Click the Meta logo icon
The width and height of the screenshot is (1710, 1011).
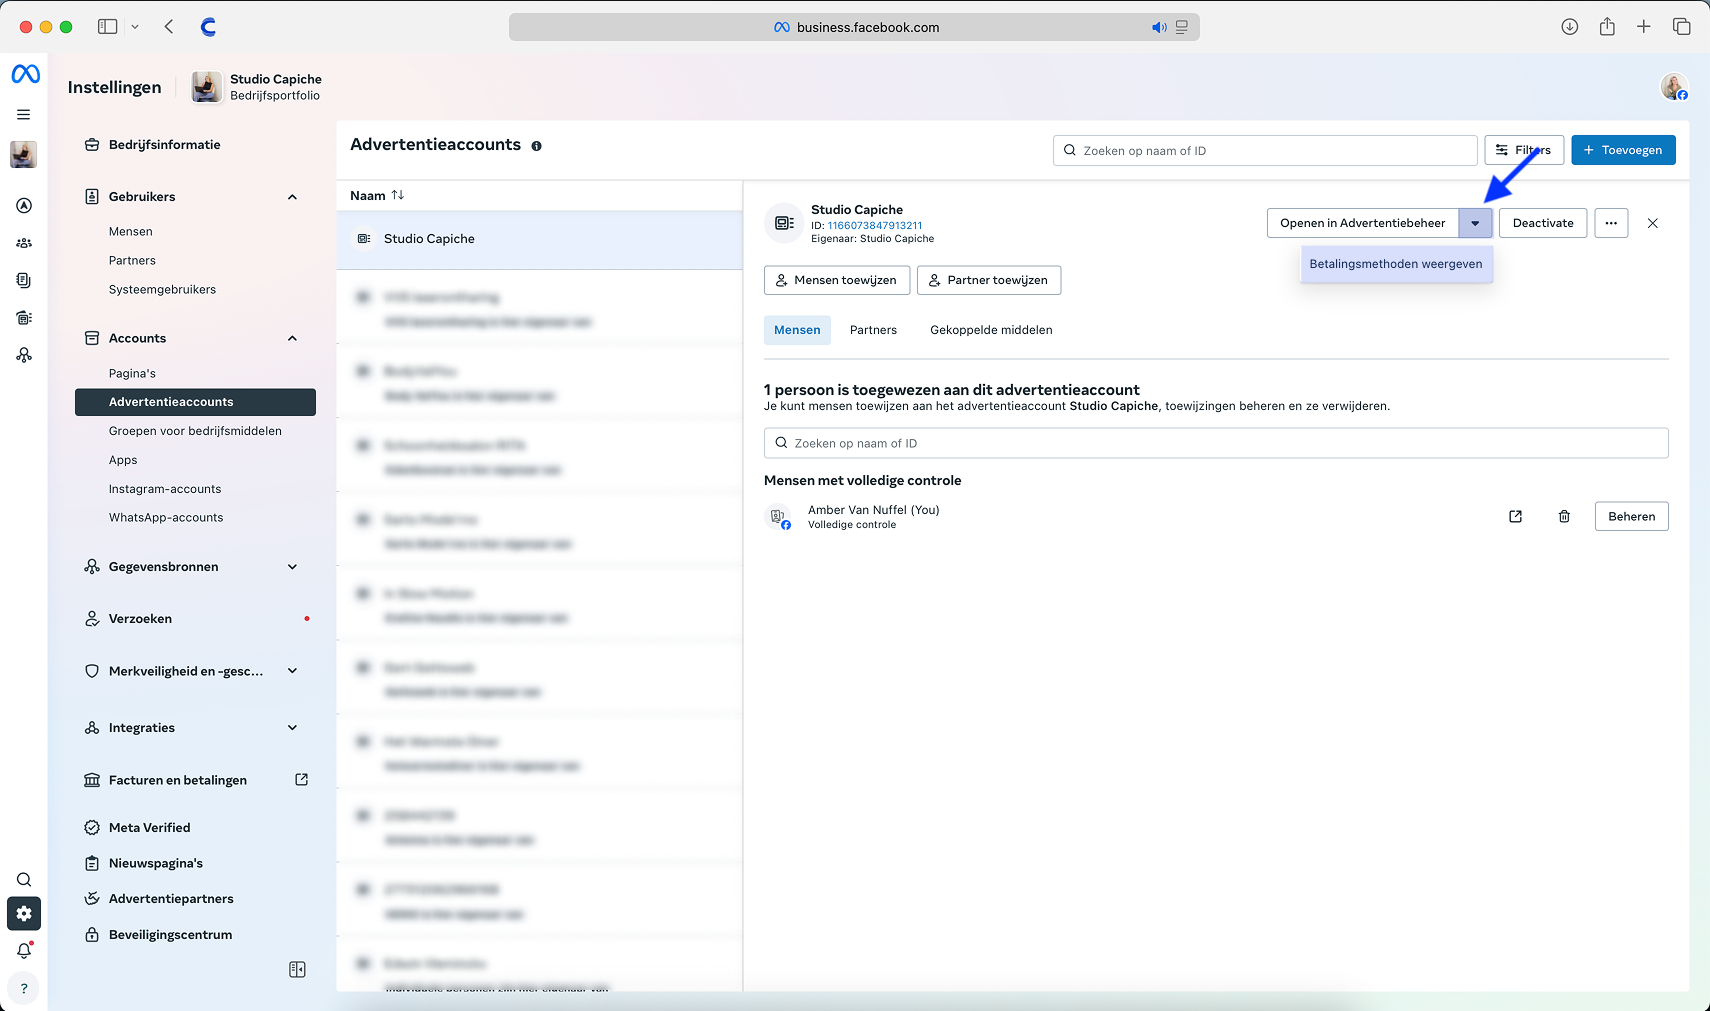coord(25,74)
